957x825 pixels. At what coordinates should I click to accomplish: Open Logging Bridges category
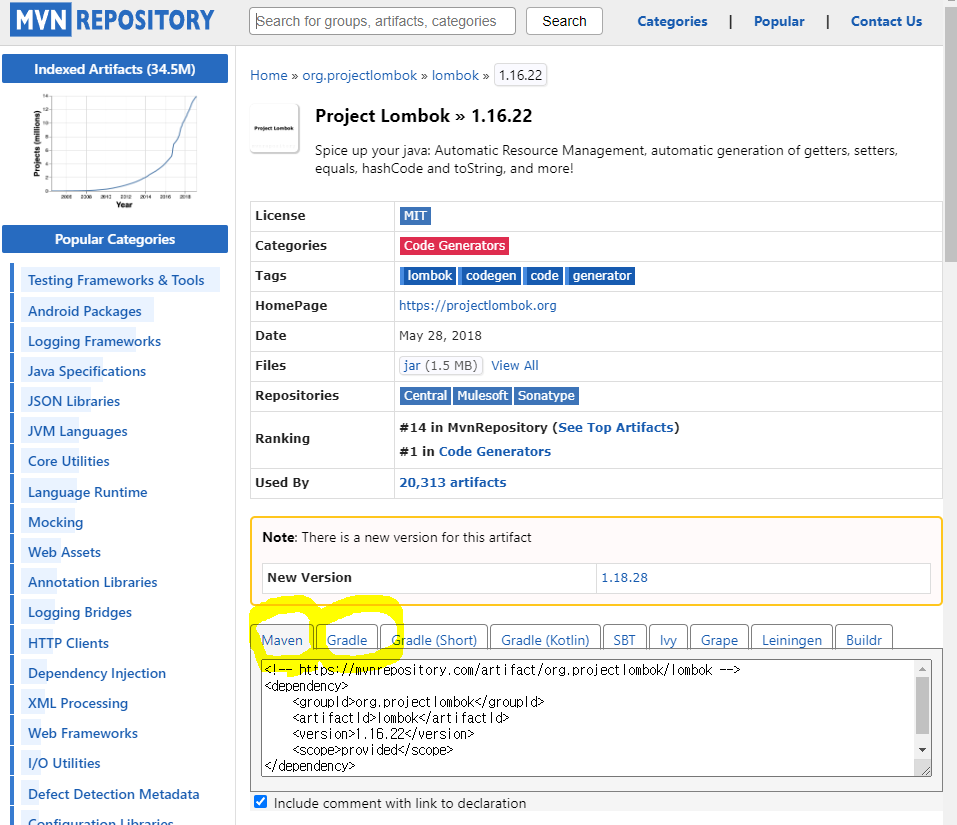pos(80,612)
